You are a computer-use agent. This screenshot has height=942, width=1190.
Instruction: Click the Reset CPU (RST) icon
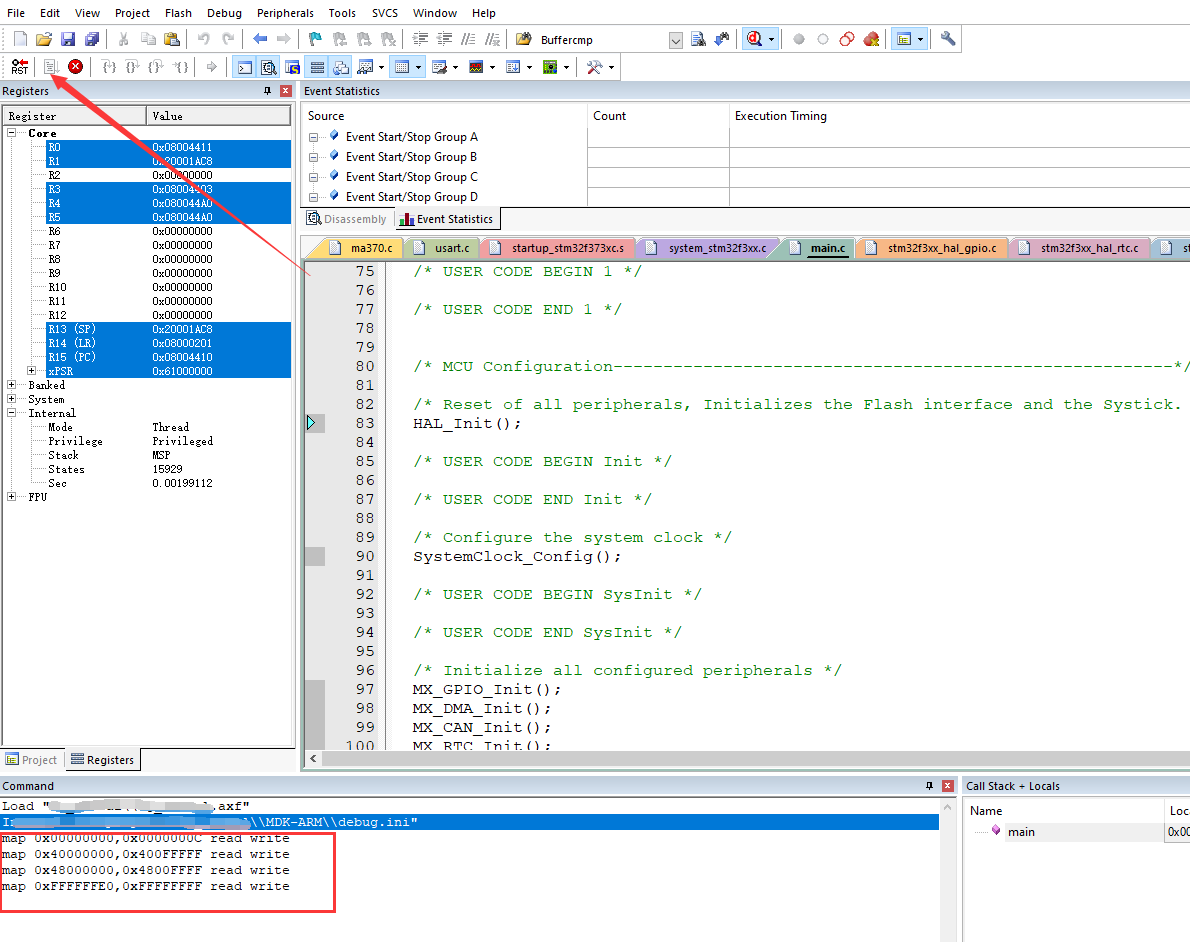tap(18, 67)
